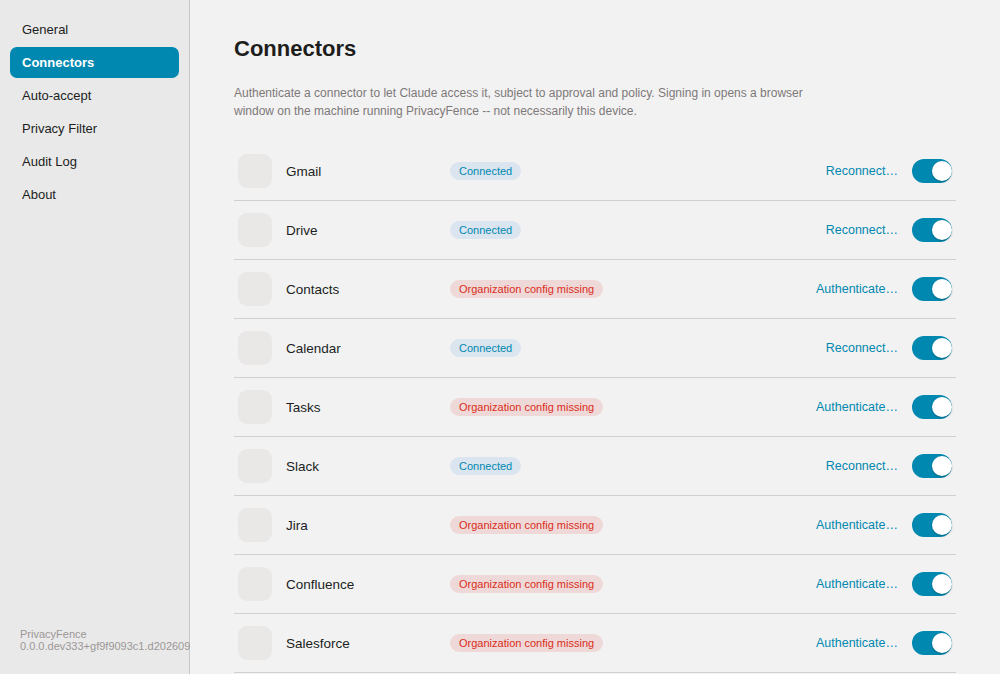
Task: Click the Slack connector icon placeholder
Action: pyautogui.click(x=255, y=466)
